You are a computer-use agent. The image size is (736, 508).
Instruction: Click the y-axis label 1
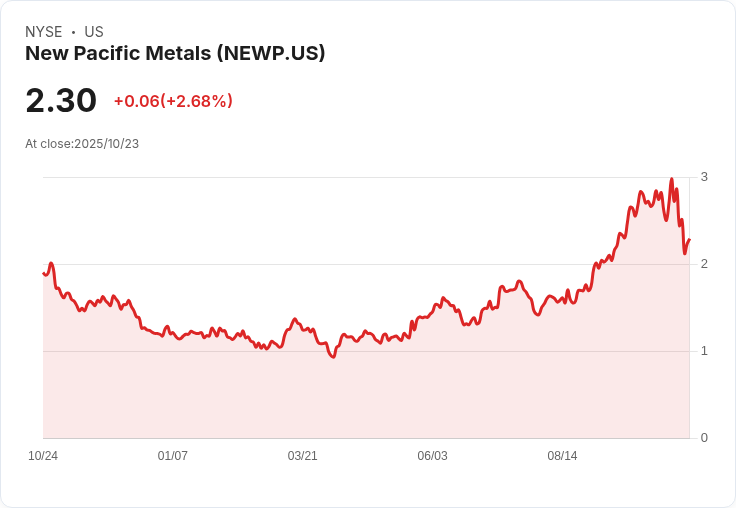coord(704,351)
